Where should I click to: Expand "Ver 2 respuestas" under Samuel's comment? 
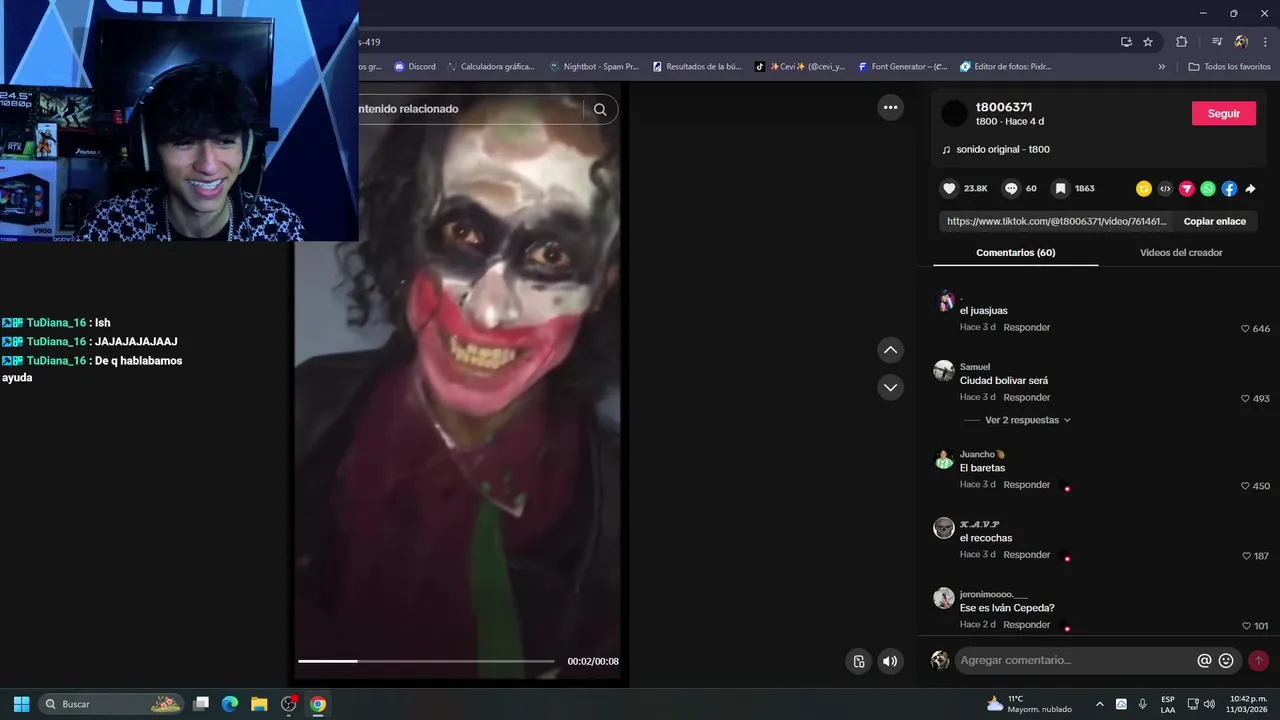1027,420
